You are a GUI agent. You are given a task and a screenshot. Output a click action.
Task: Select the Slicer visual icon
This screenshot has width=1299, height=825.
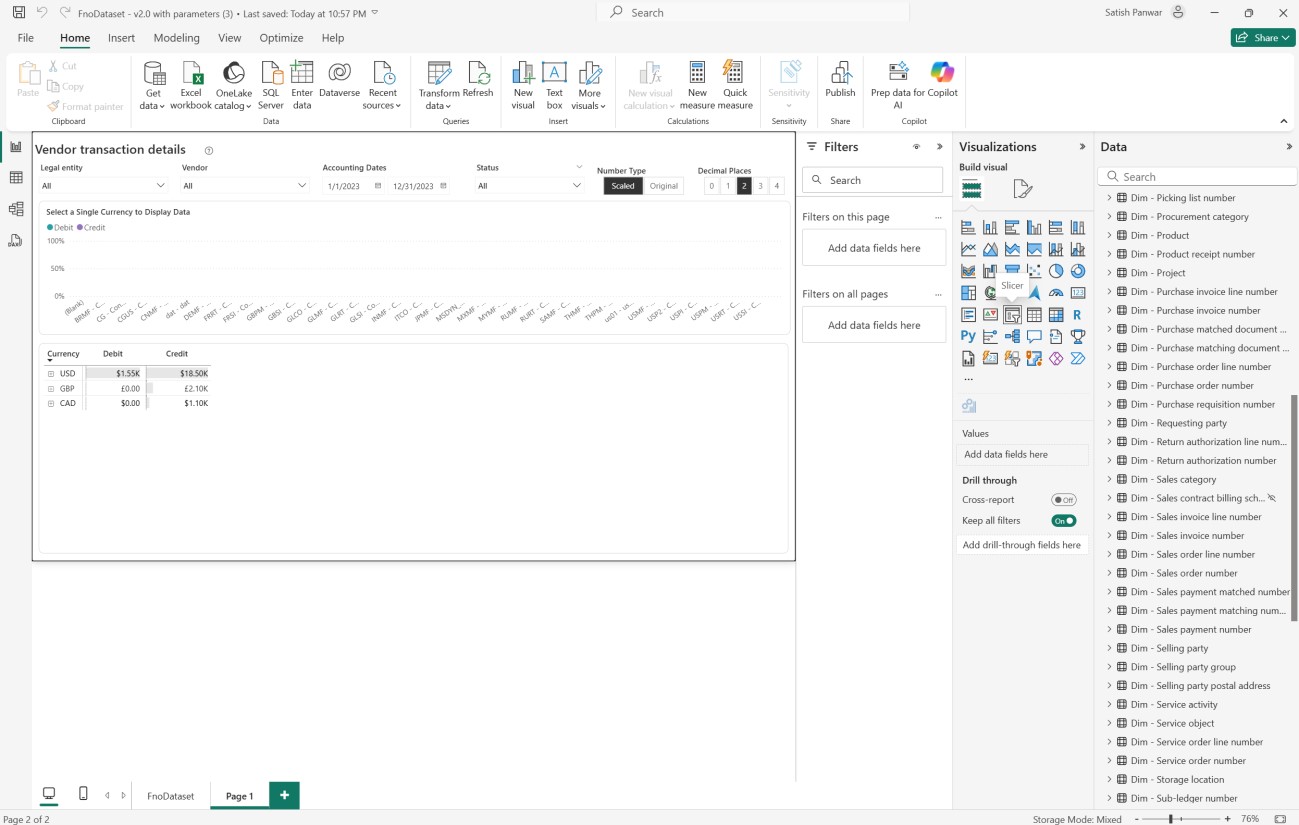[x=1012, y=315]
